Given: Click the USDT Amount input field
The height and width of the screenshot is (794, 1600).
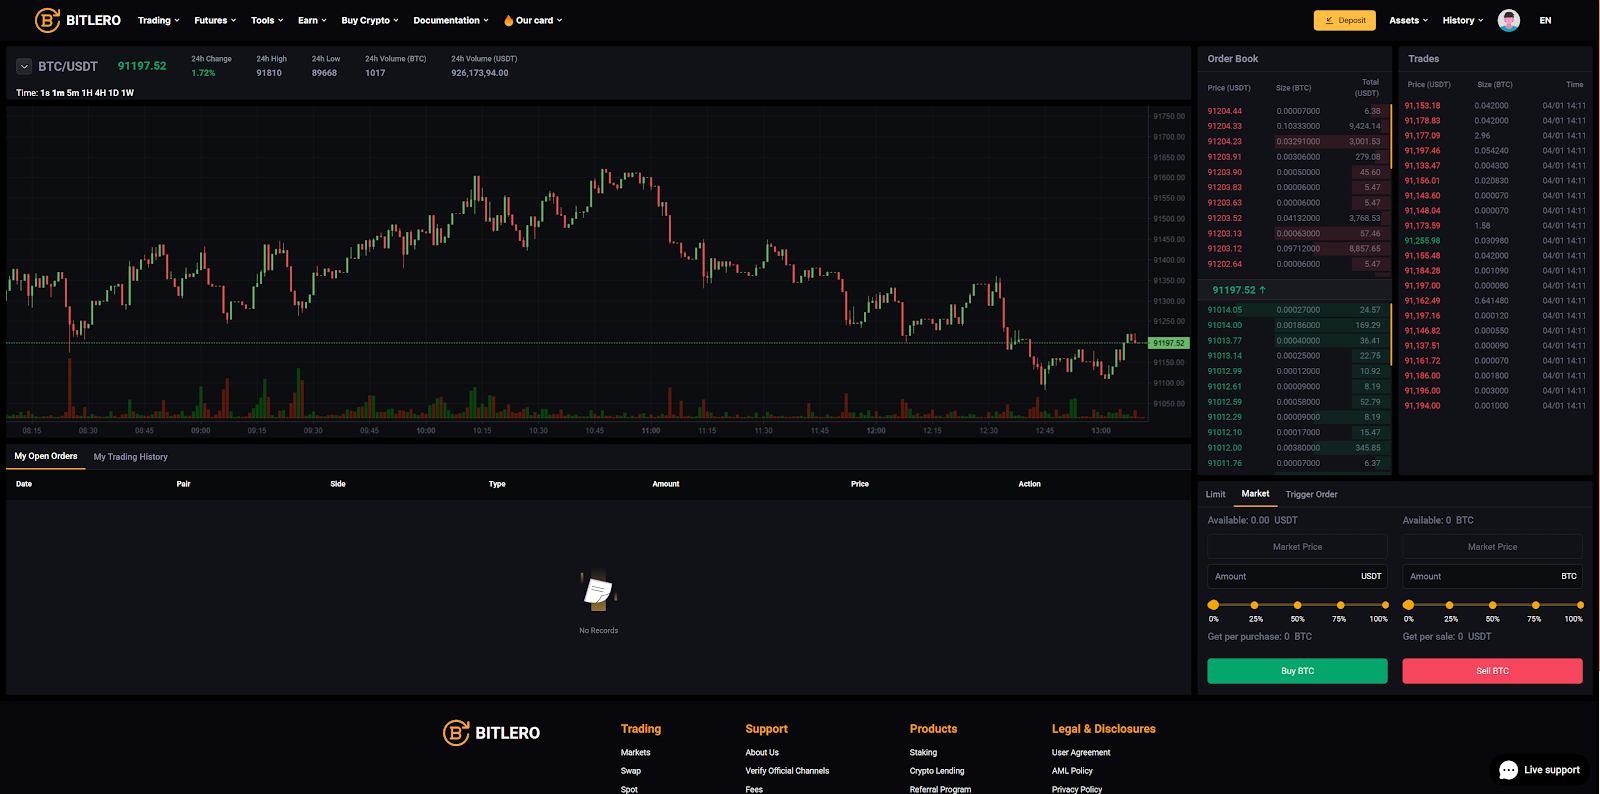Looking at the screenshot, I should pos(1285,577).
